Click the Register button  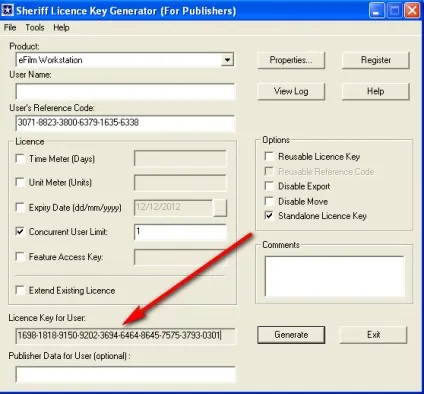tap(376, 60)
